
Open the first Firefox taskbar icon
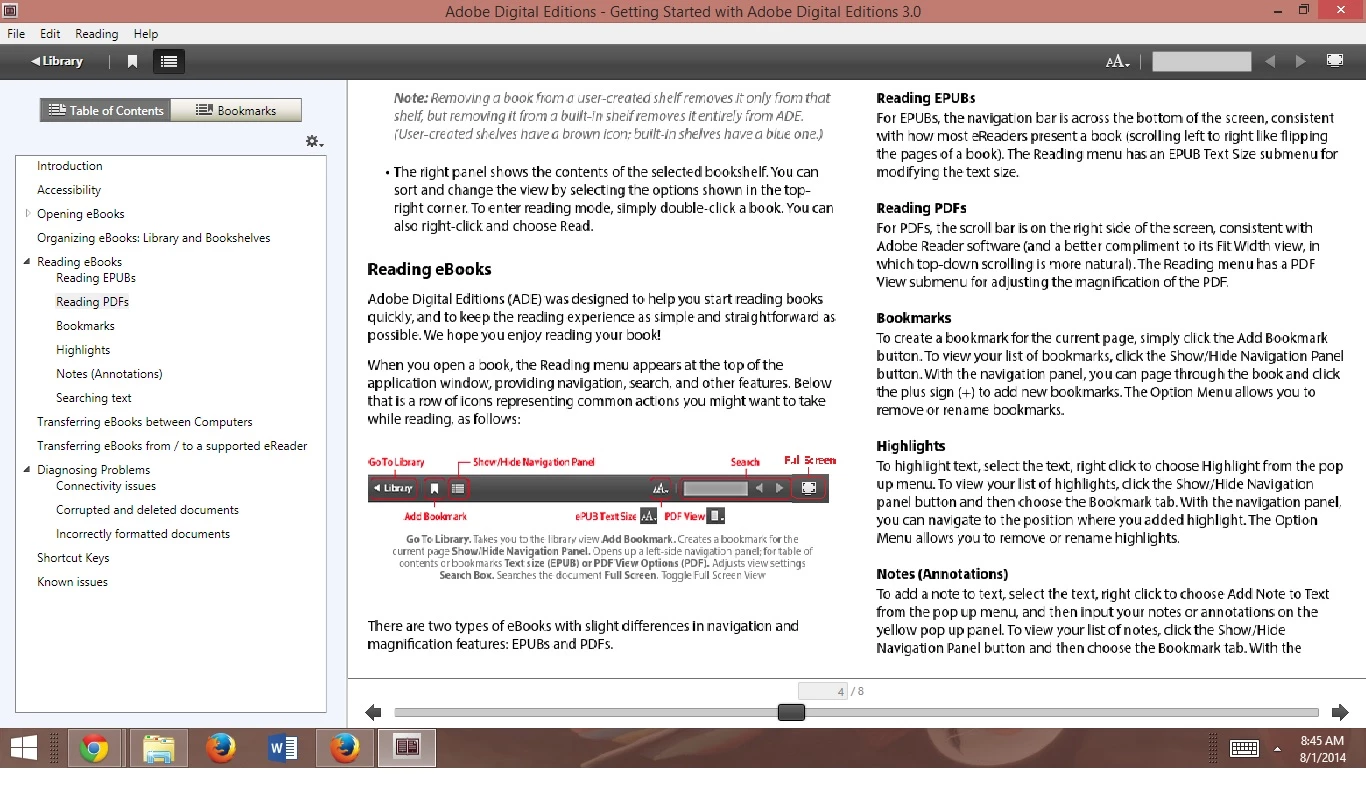(x=220, y=748)
